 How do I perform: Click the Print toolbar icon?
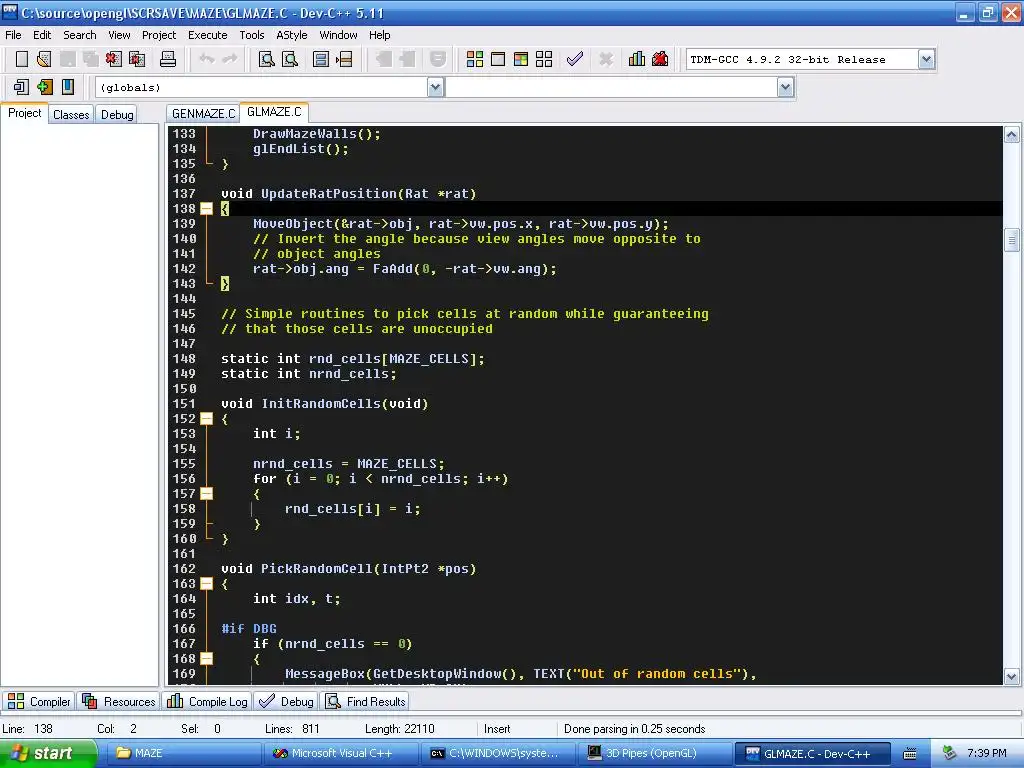point(168,59)
